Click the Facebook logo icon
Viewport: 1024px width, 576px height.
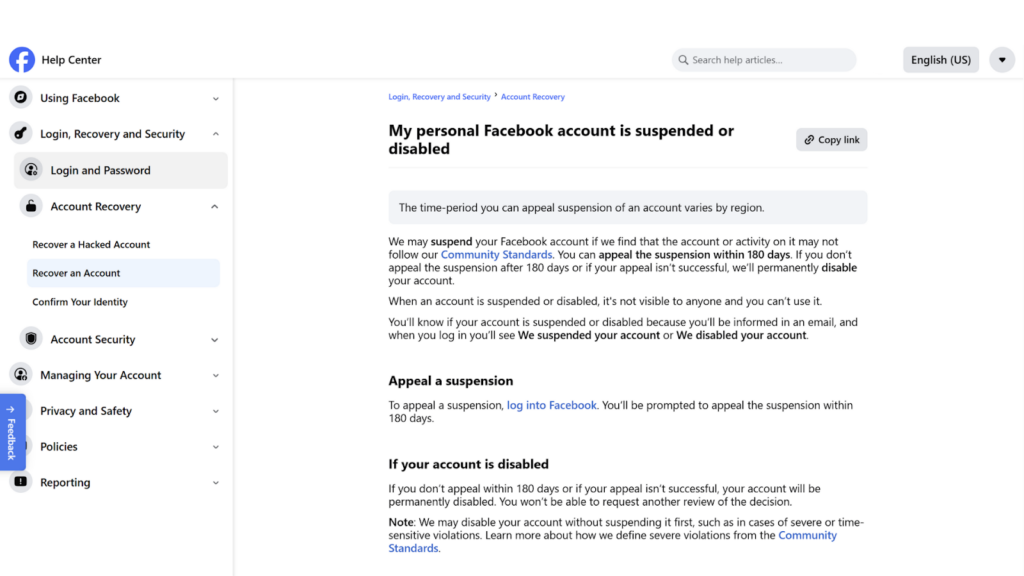click(x=22, y=60)
